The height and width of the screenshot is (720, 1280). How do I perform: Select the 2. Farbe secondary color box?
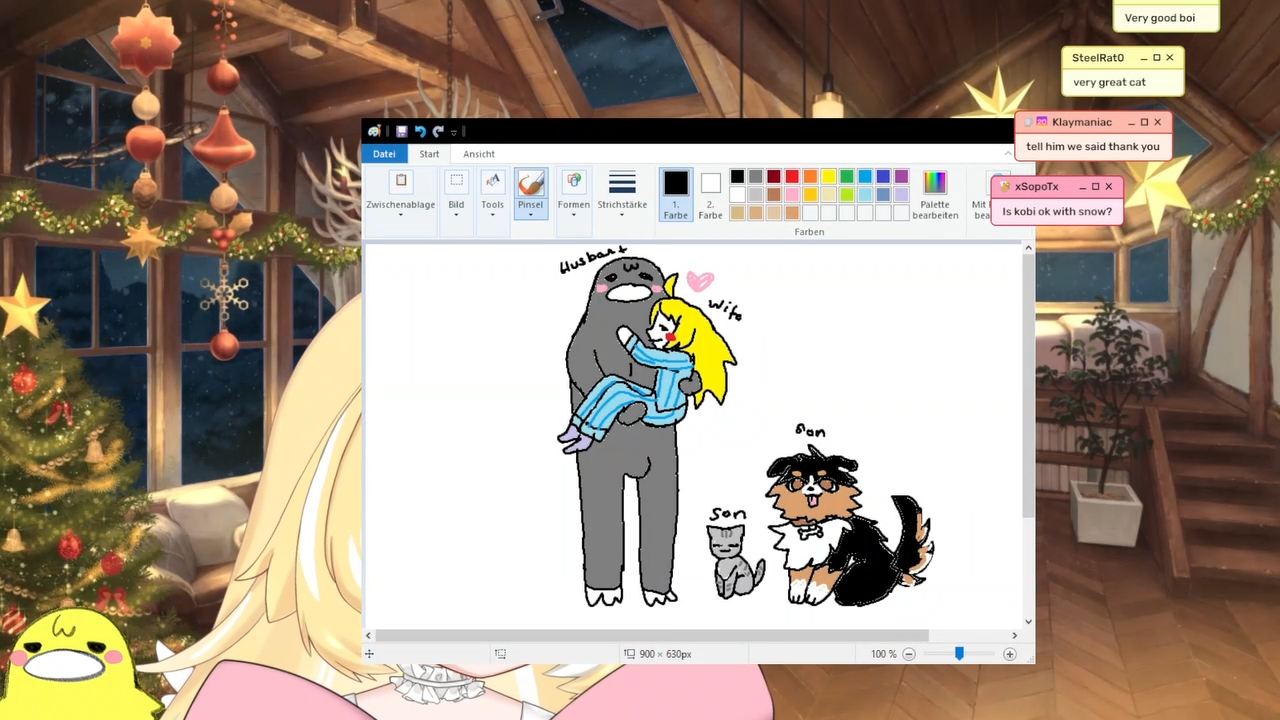(x=710, y=194)
